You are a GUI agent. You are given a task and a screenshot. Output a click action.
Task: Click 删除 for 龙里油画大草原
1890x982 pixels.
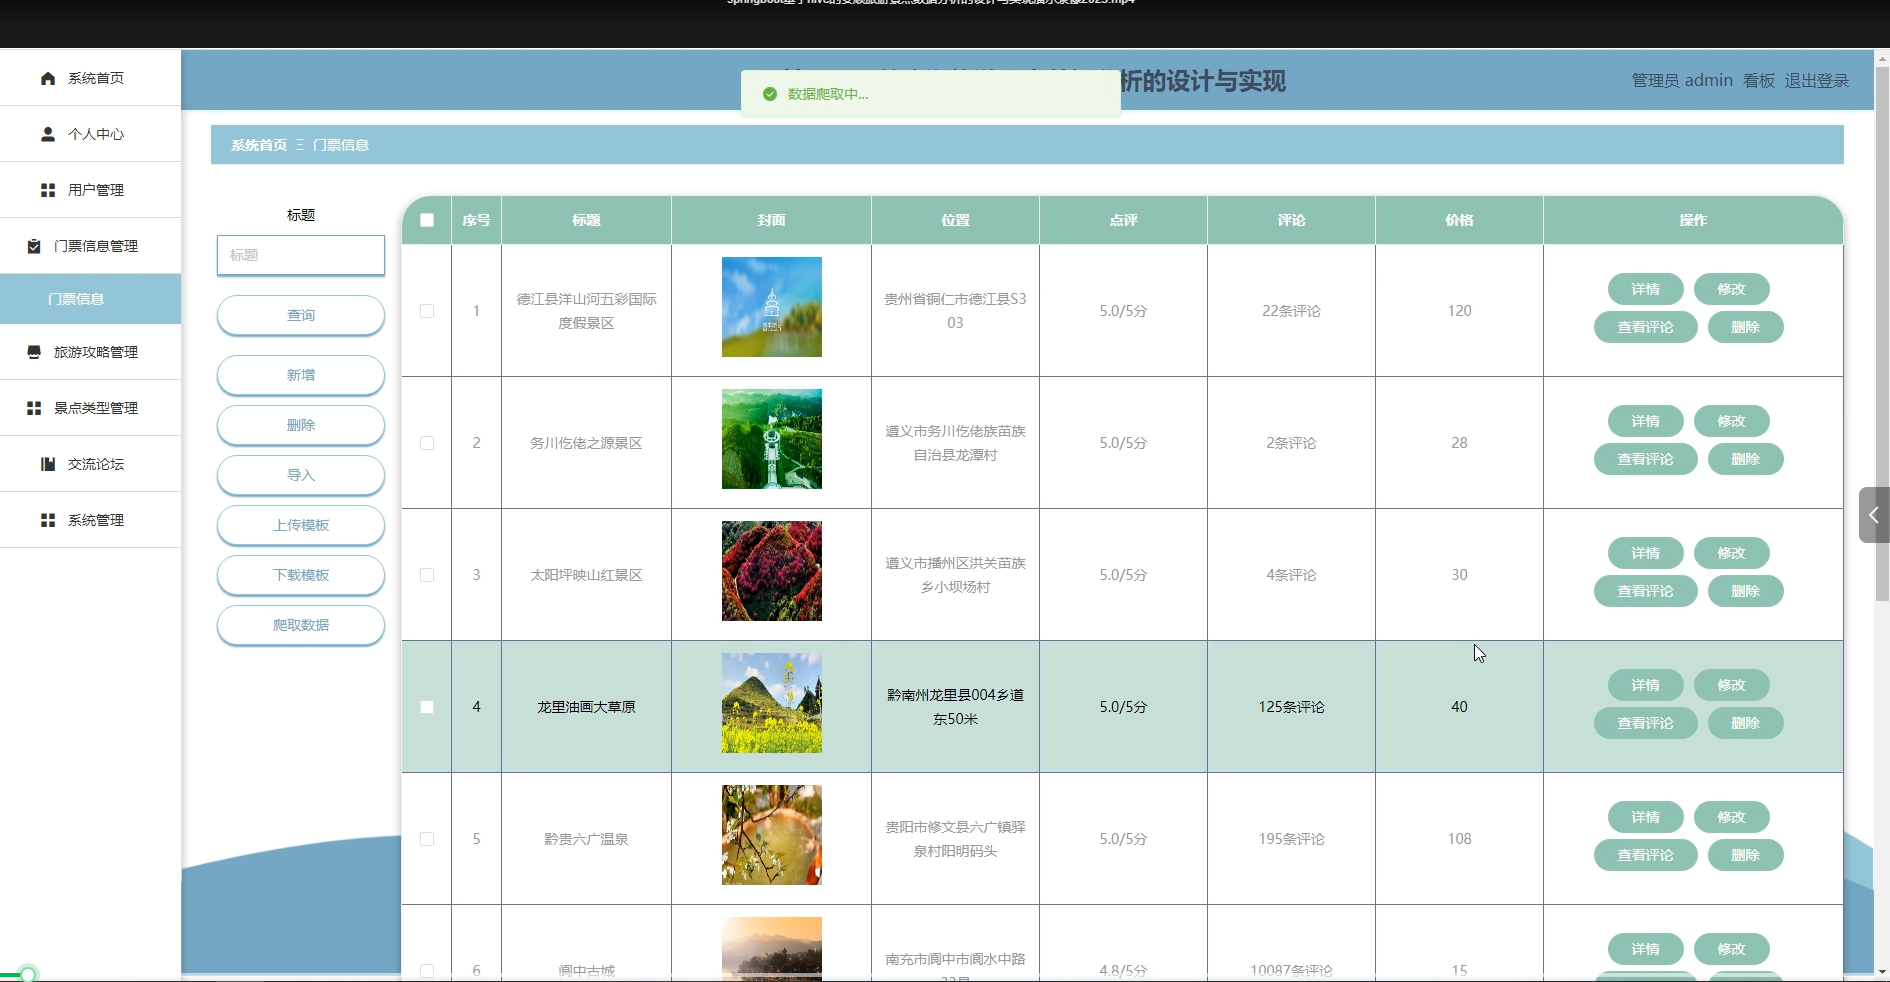point(1746,723)
